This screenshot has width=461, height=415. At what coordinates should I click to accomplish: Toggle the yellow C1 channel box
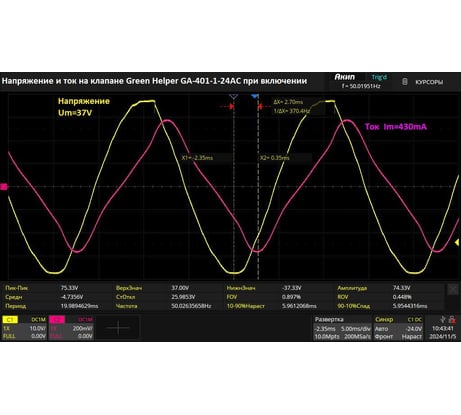coord(24,328)
